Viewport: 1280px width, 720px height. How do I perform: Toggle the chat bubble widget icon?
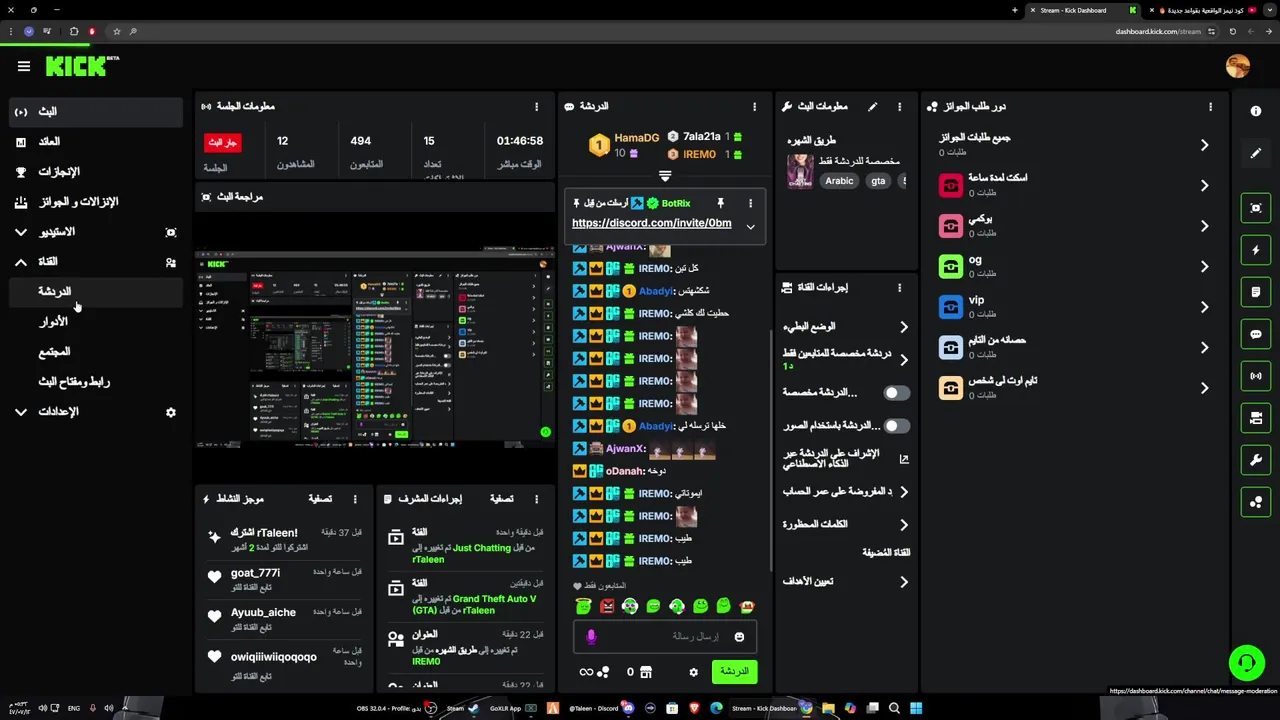point(1256,334)
